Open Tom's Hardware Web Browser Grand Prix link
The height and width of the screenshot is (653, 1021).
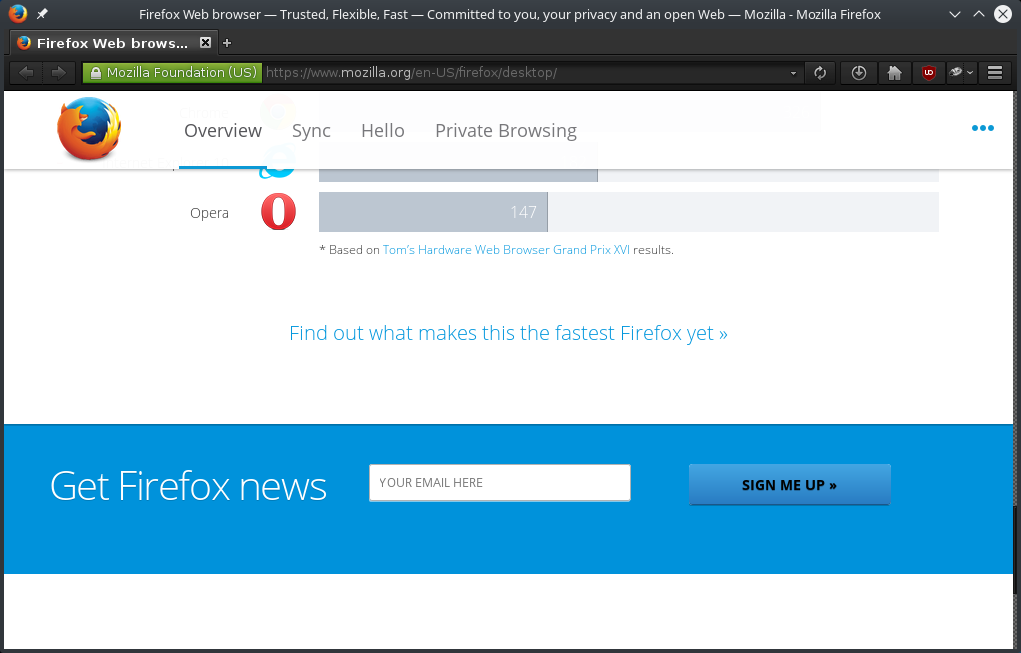click(506, 250)
